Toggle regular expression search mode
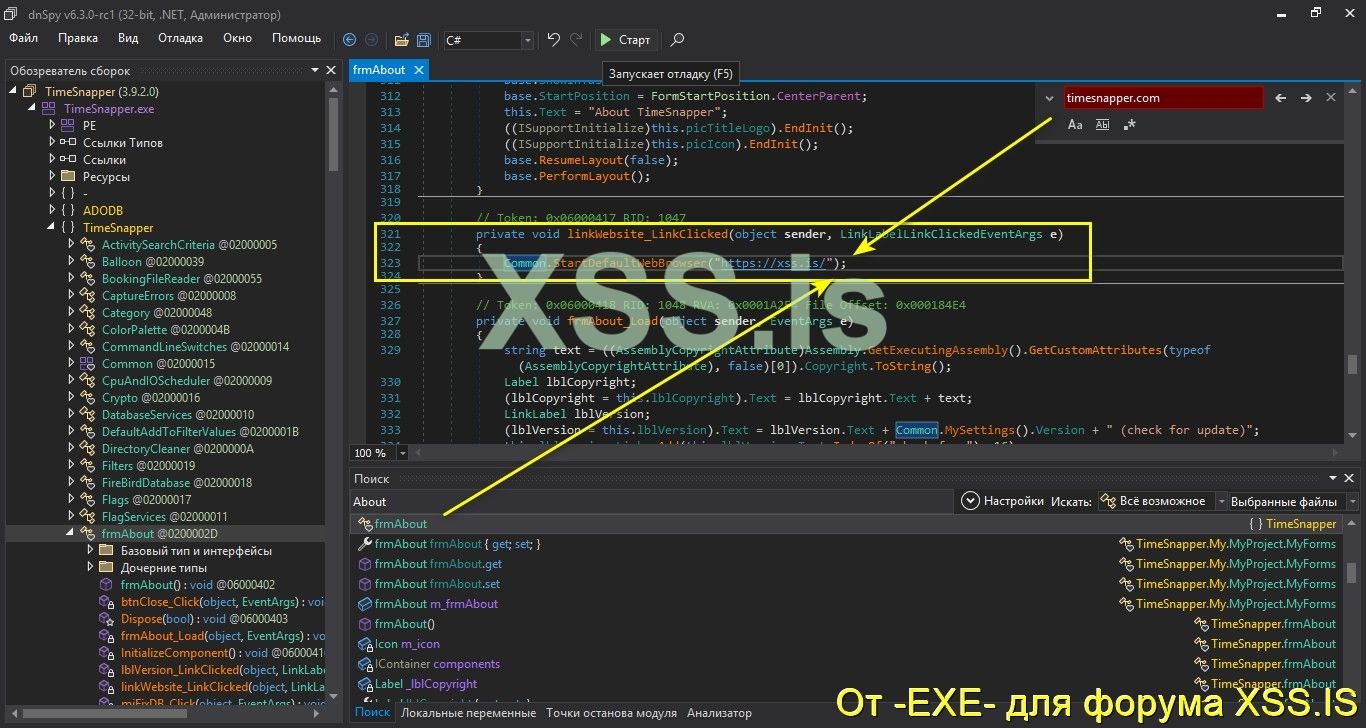 pyautogui.click(x=1129, y=125)
